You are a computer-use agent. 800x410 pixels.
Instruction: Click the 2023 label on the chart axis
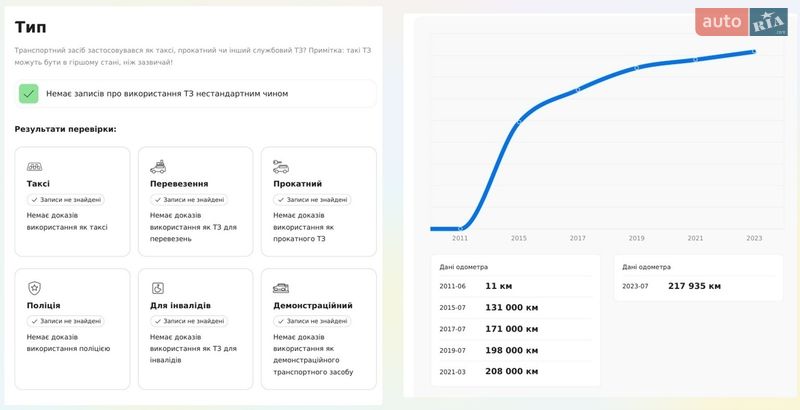point(754,238)
